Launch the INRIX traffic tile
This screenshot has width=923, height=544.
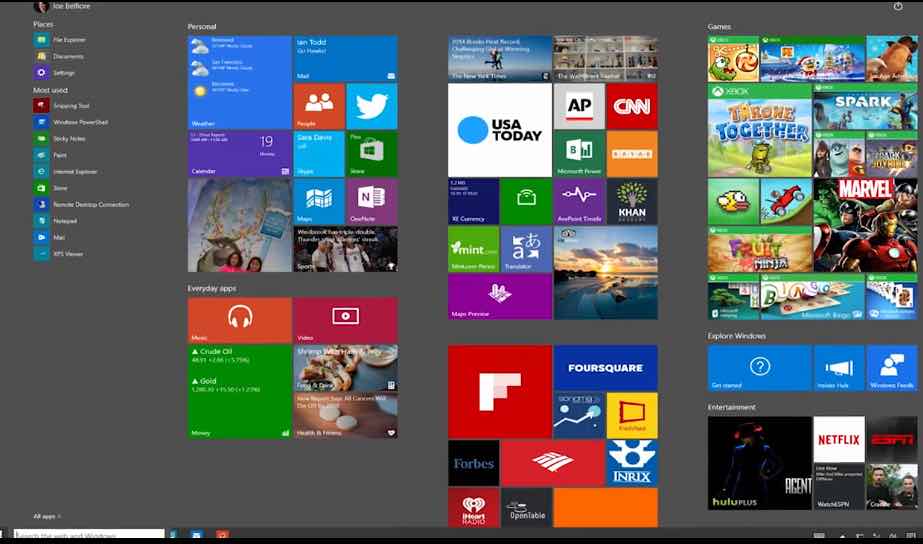[x=632, y=463]
